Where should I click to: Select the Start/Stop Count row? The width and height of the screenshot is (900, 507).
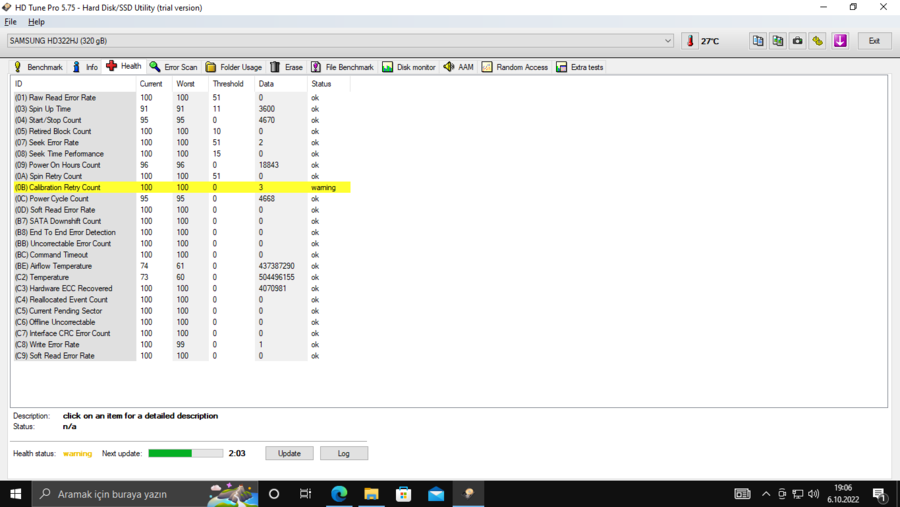(181, 120)
